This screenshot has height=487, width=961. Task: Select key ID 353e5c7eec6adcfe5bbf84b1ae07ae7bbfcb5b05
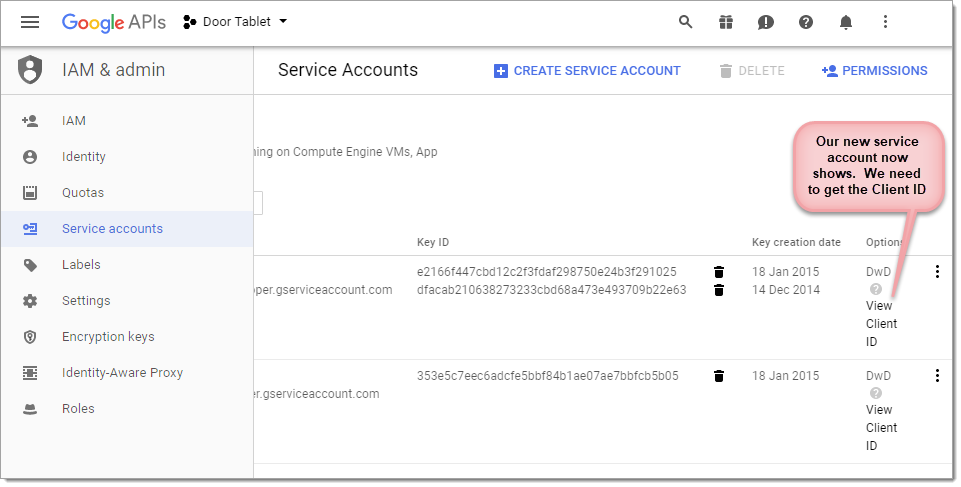[x=547, y=376]
